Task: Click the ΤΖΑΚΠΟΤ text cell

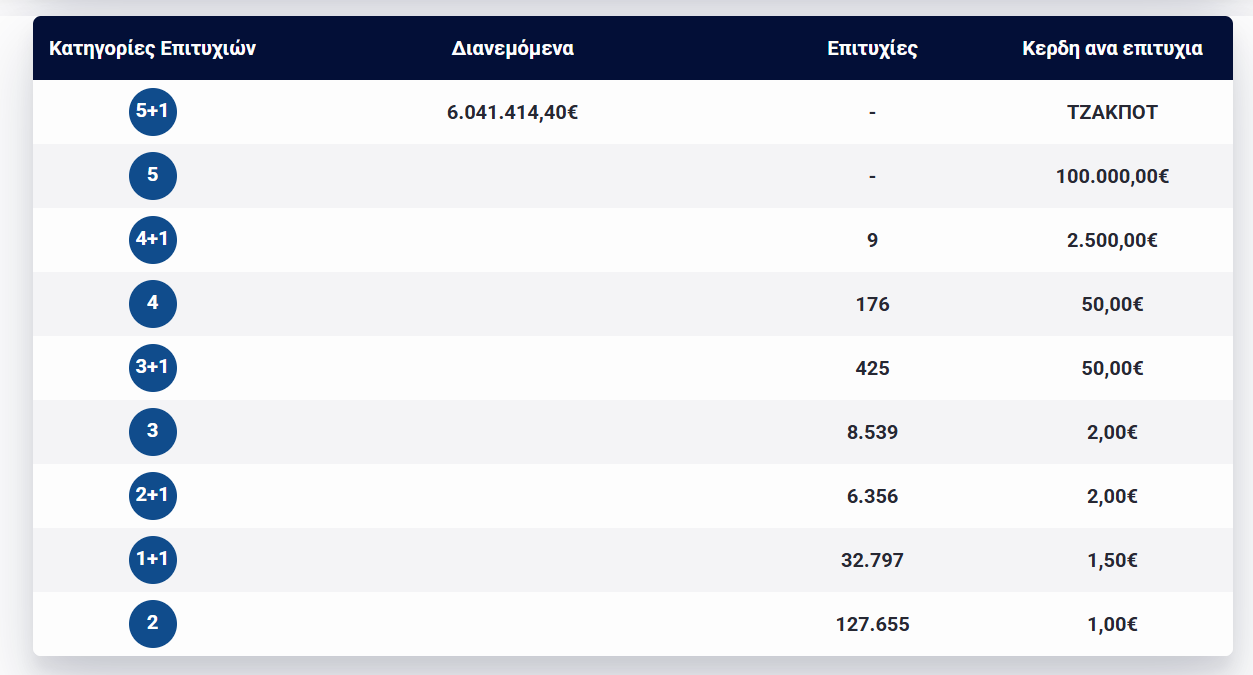Action: 1112,112
